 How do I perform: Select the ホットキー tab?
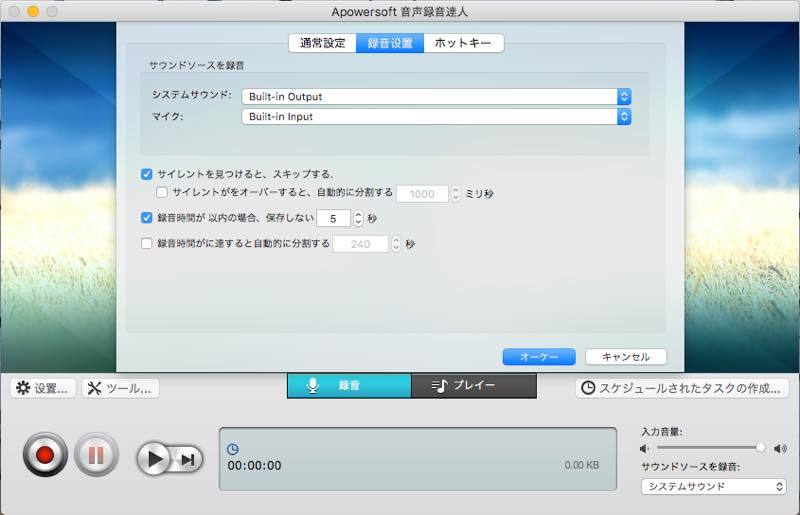point(463,43)
